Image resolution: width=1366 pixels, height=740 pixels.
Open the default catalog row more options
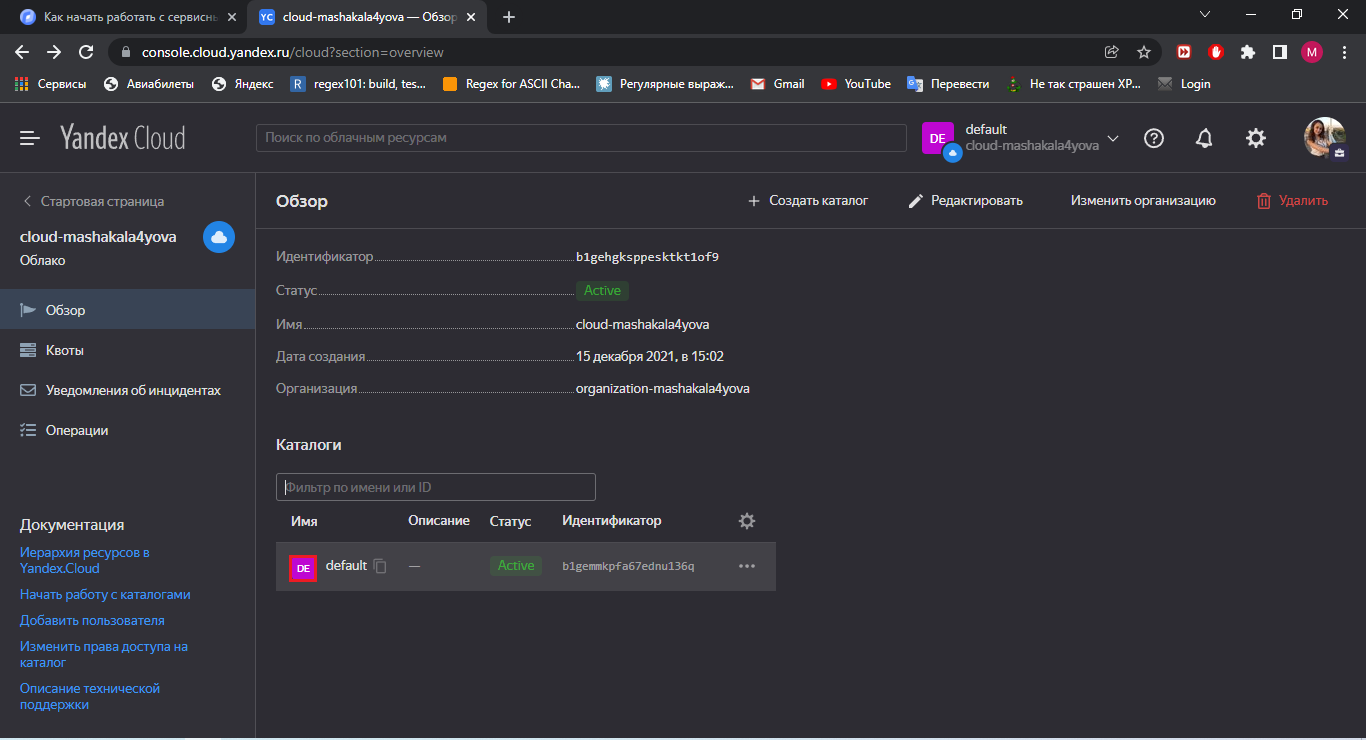point(747,566)
